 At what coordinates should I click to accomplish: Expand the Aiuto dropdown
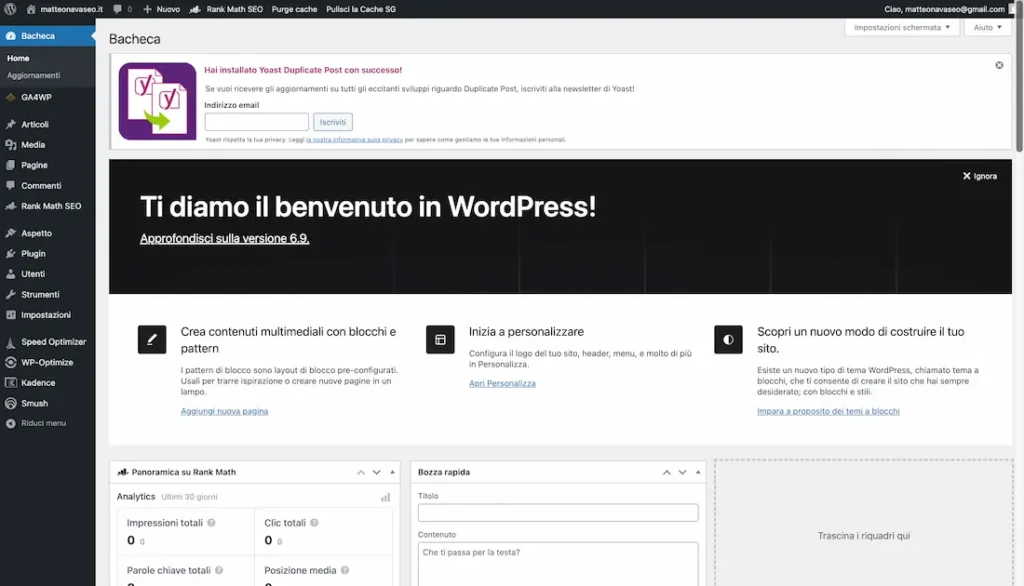tap(986, 27)
